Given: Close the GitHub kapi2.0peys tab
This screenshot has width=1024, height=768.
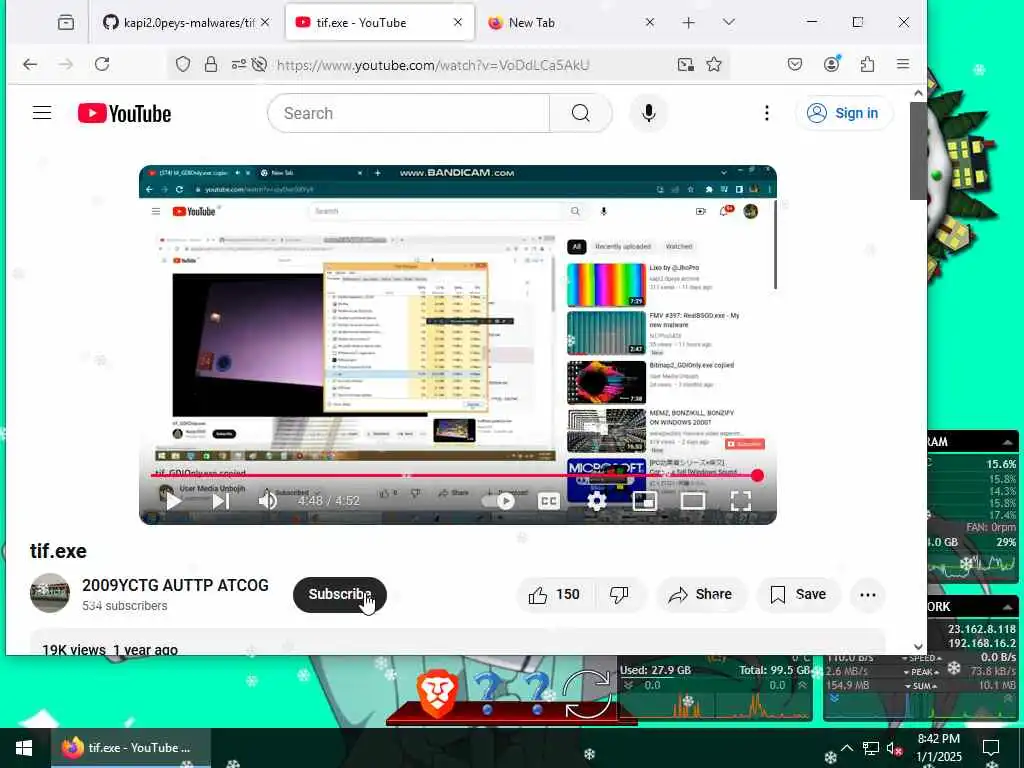Looking at the screenshot, I should (264, 23).
